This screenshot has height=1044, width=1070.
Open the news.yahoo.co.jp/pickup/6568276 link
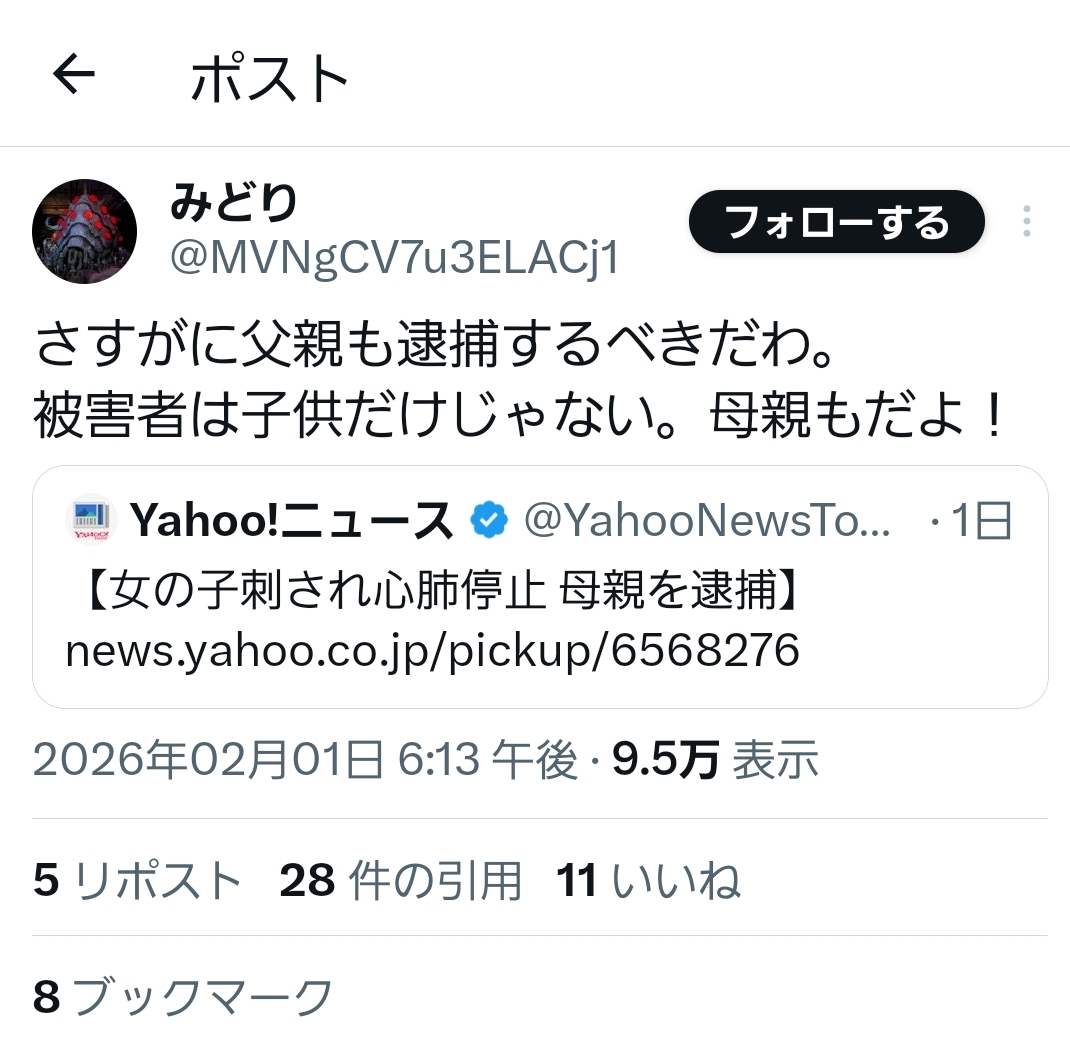[x=432, y=650]
